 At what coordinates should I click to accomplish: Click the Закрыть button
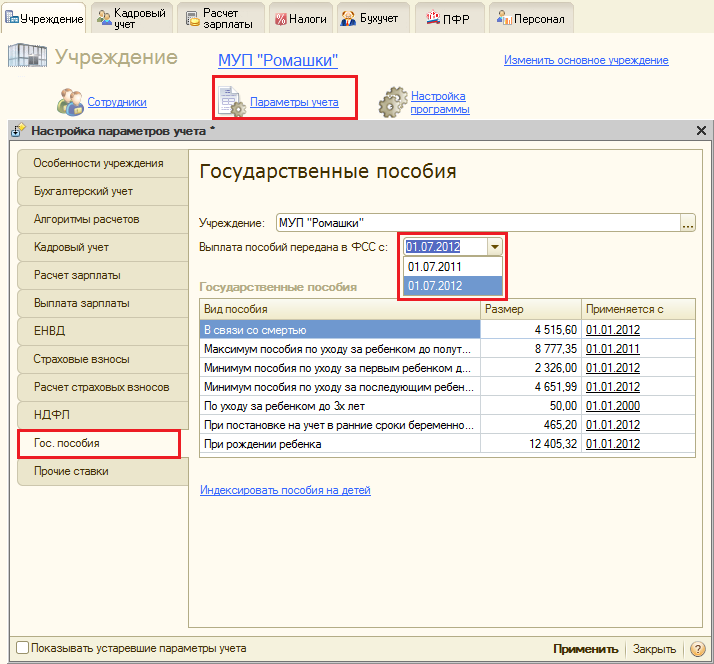pos(654,649)
